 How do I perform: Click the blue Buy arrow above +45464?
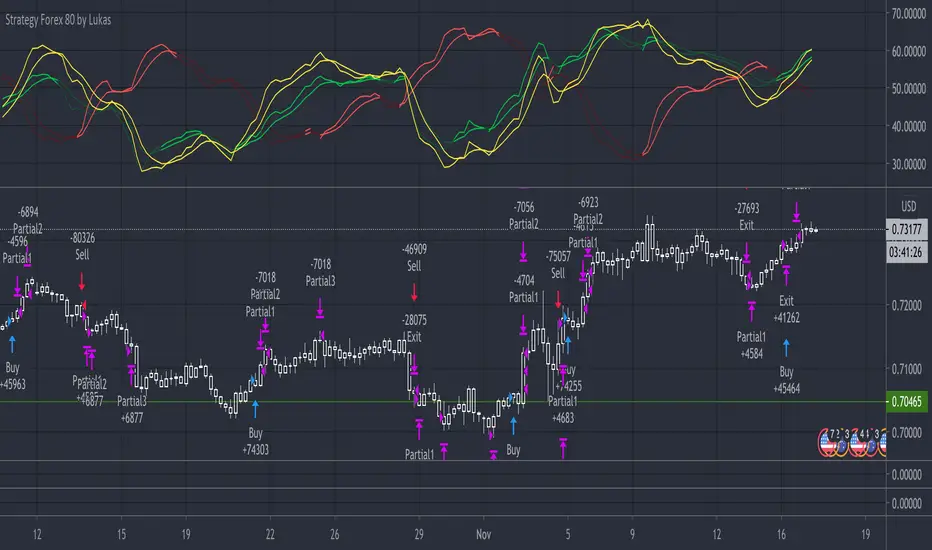(786, 348)
